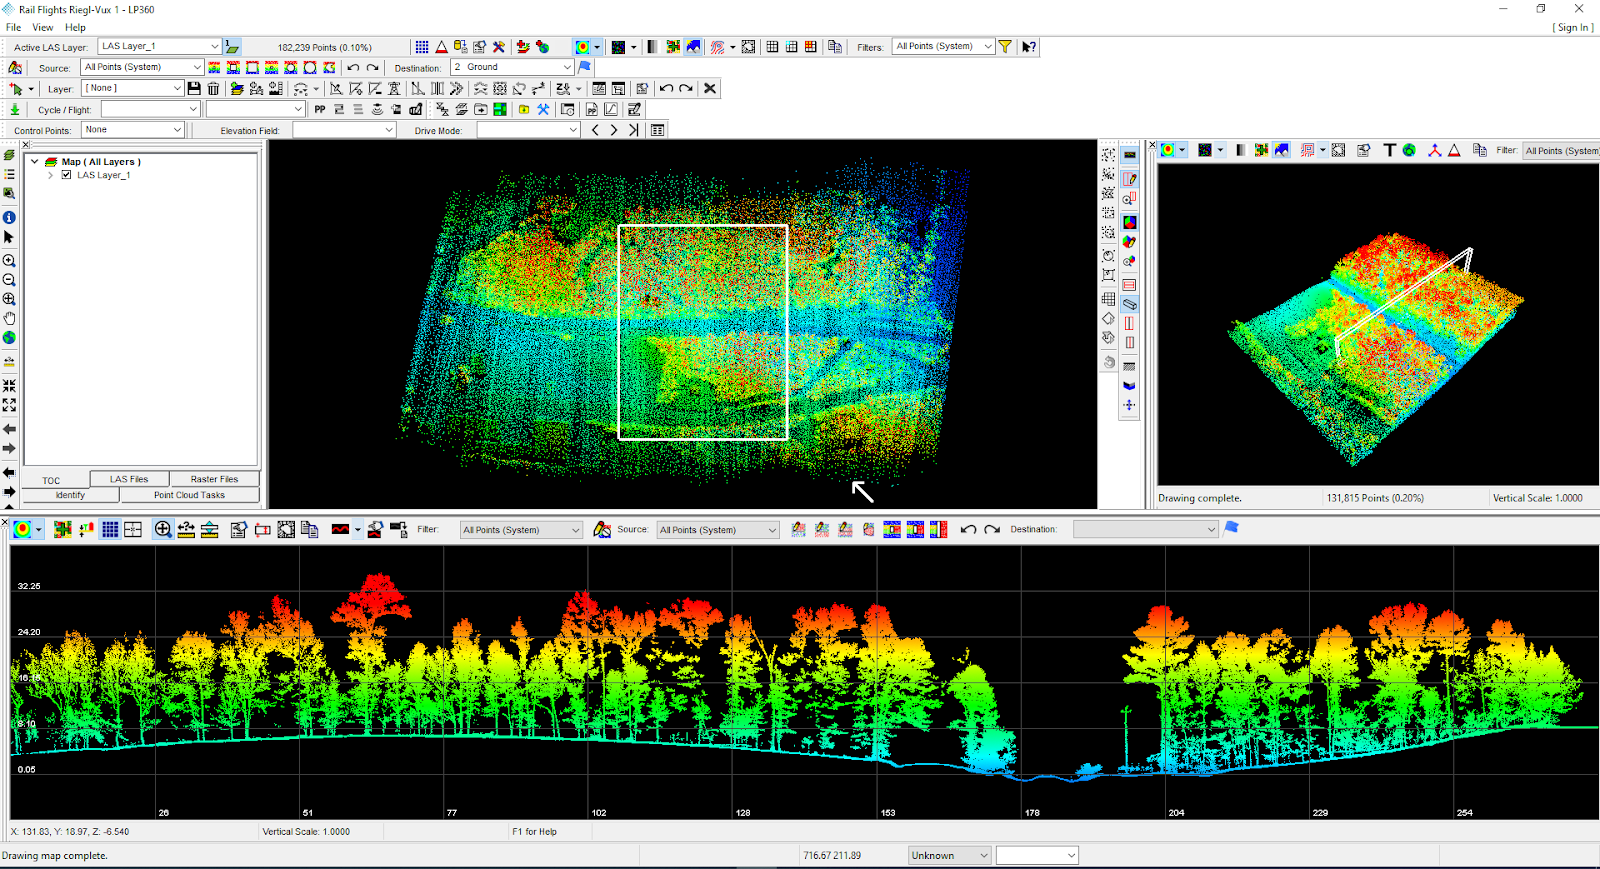The width and height of the screenshot is (1600, 869).
Task: Click the full extent globe icon
Action: [x=9, y=338]
